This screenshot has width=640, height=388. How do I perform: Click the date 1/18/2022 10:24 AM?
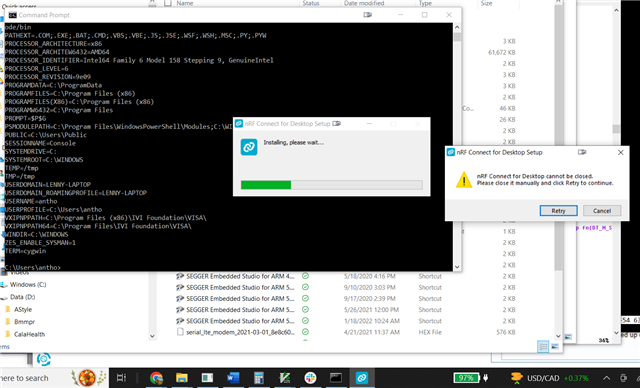click(x=372, y=321)
